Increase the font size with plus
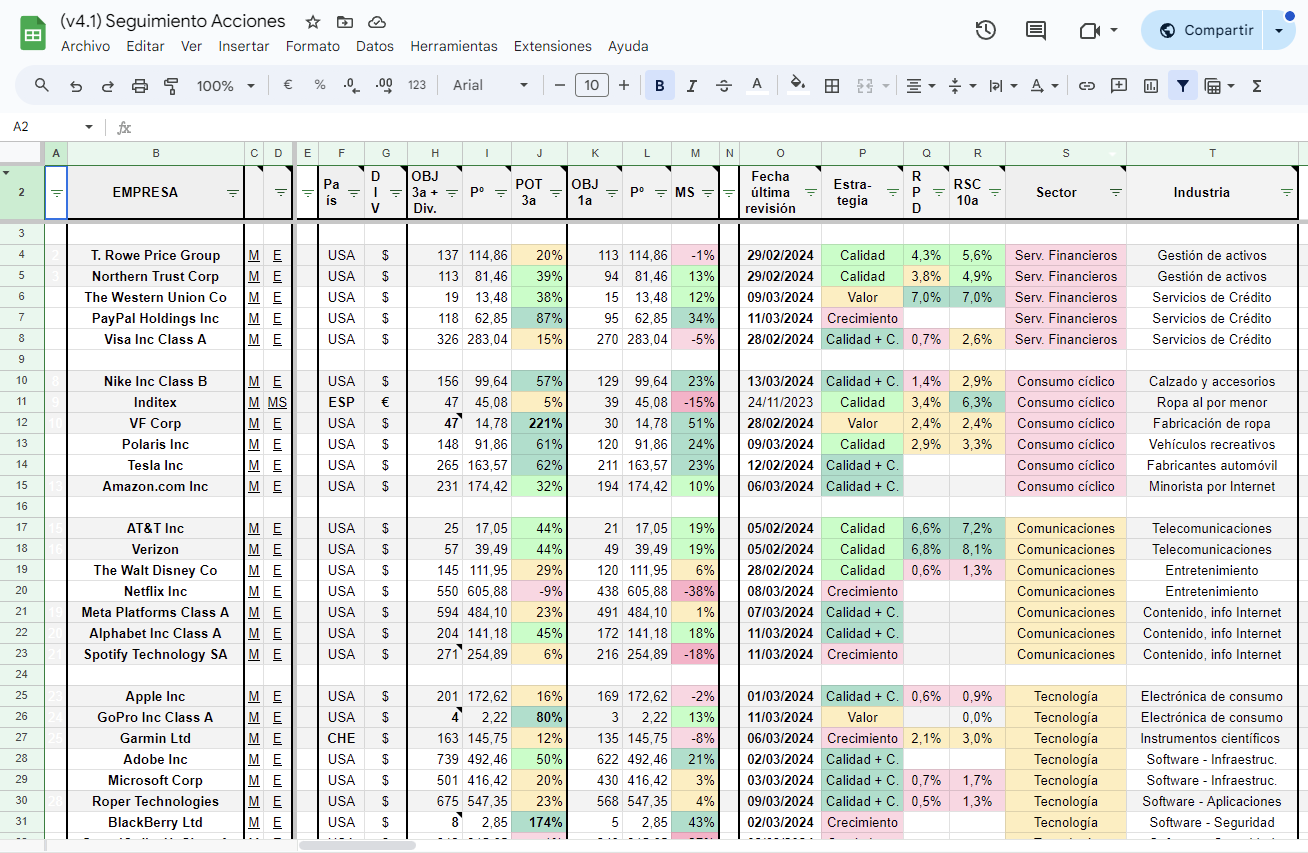The width and height of the screenshot is (1308, 853). point(624,86)
